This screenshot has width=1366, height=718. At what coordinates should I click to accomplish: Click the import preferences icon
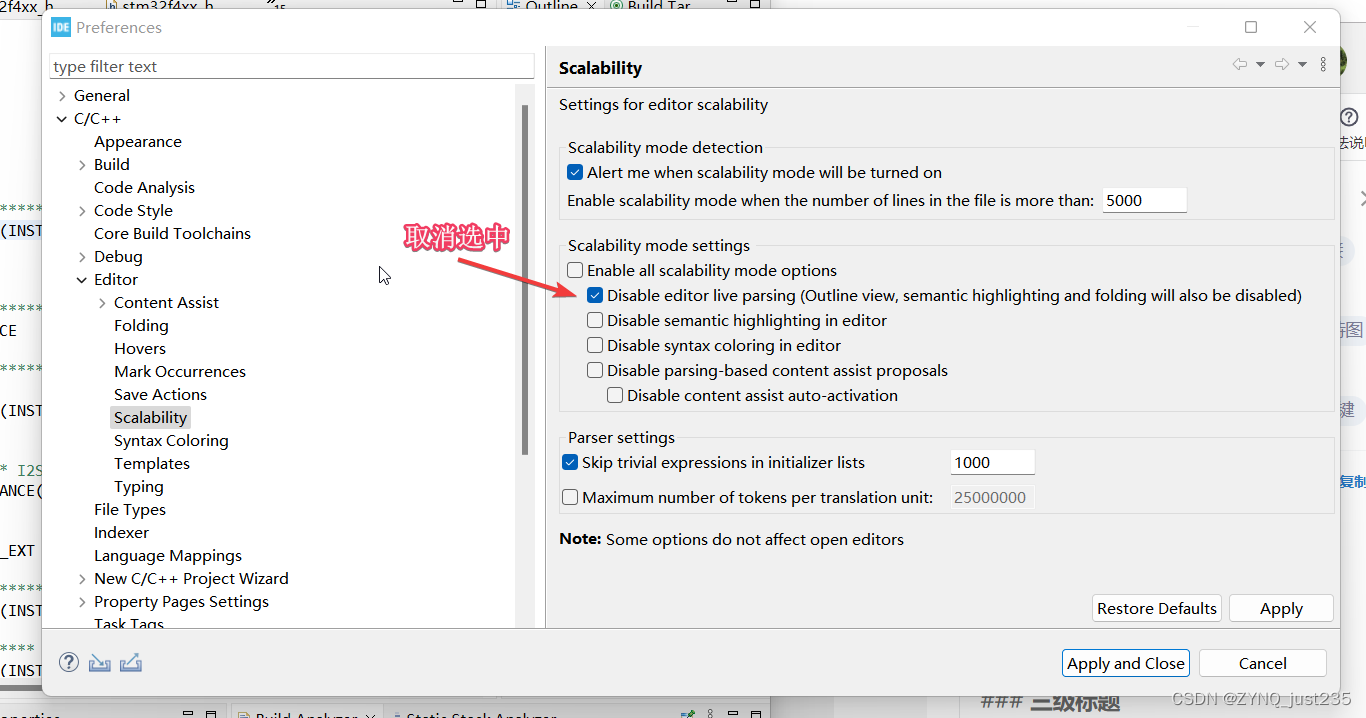point(99,662)
